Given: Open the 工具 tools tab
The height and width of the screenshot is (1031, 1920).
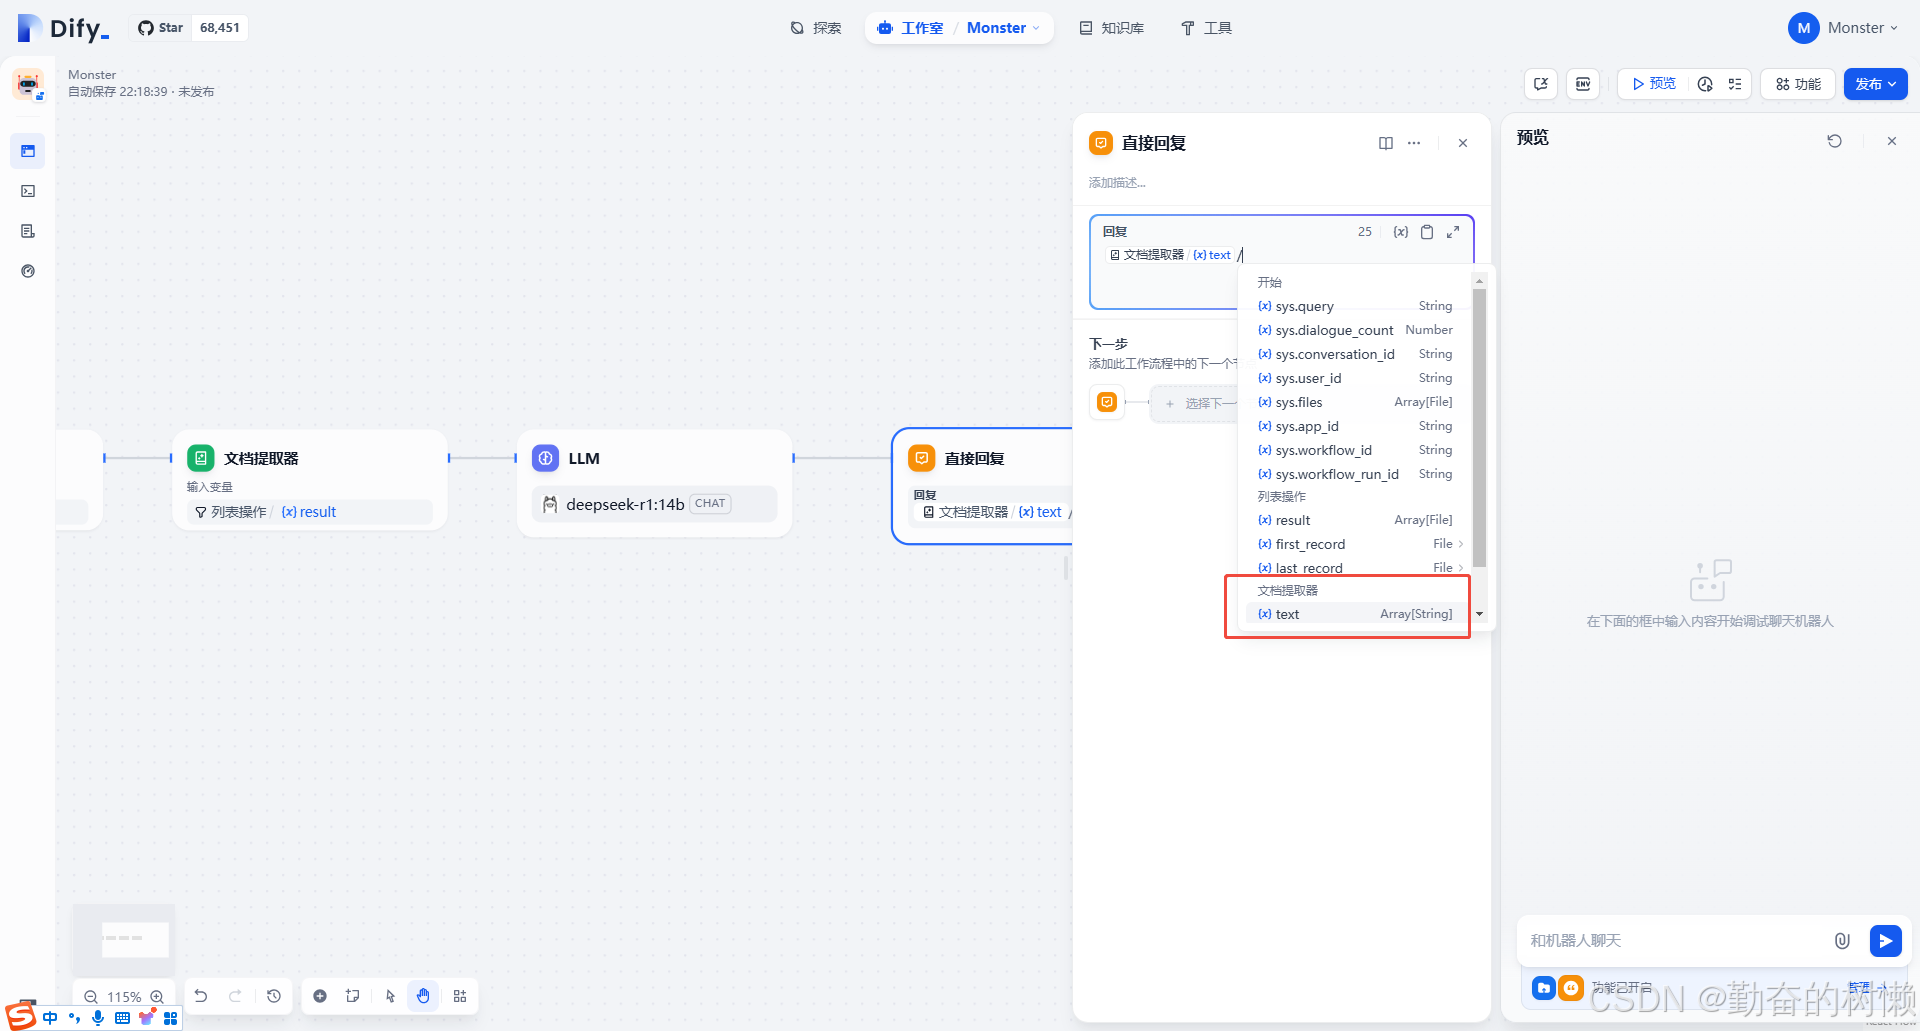Looking at the screenshot, I should coord(1206,28).
